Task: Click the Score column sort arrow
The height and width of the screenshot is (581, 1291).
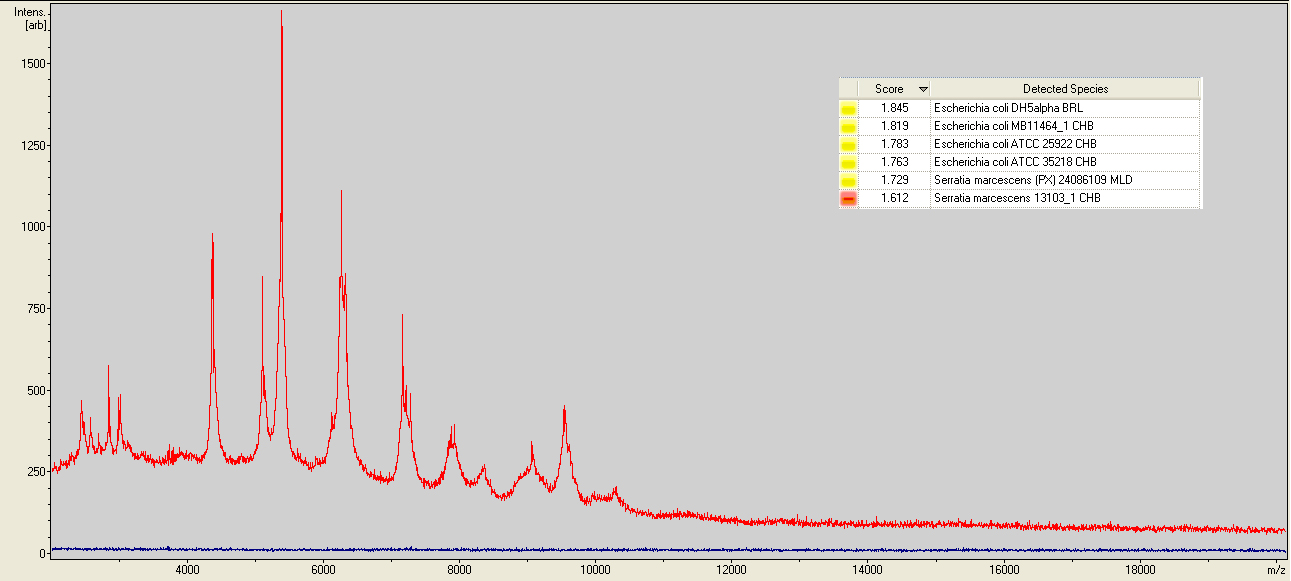Action: (x=922, y=89)
